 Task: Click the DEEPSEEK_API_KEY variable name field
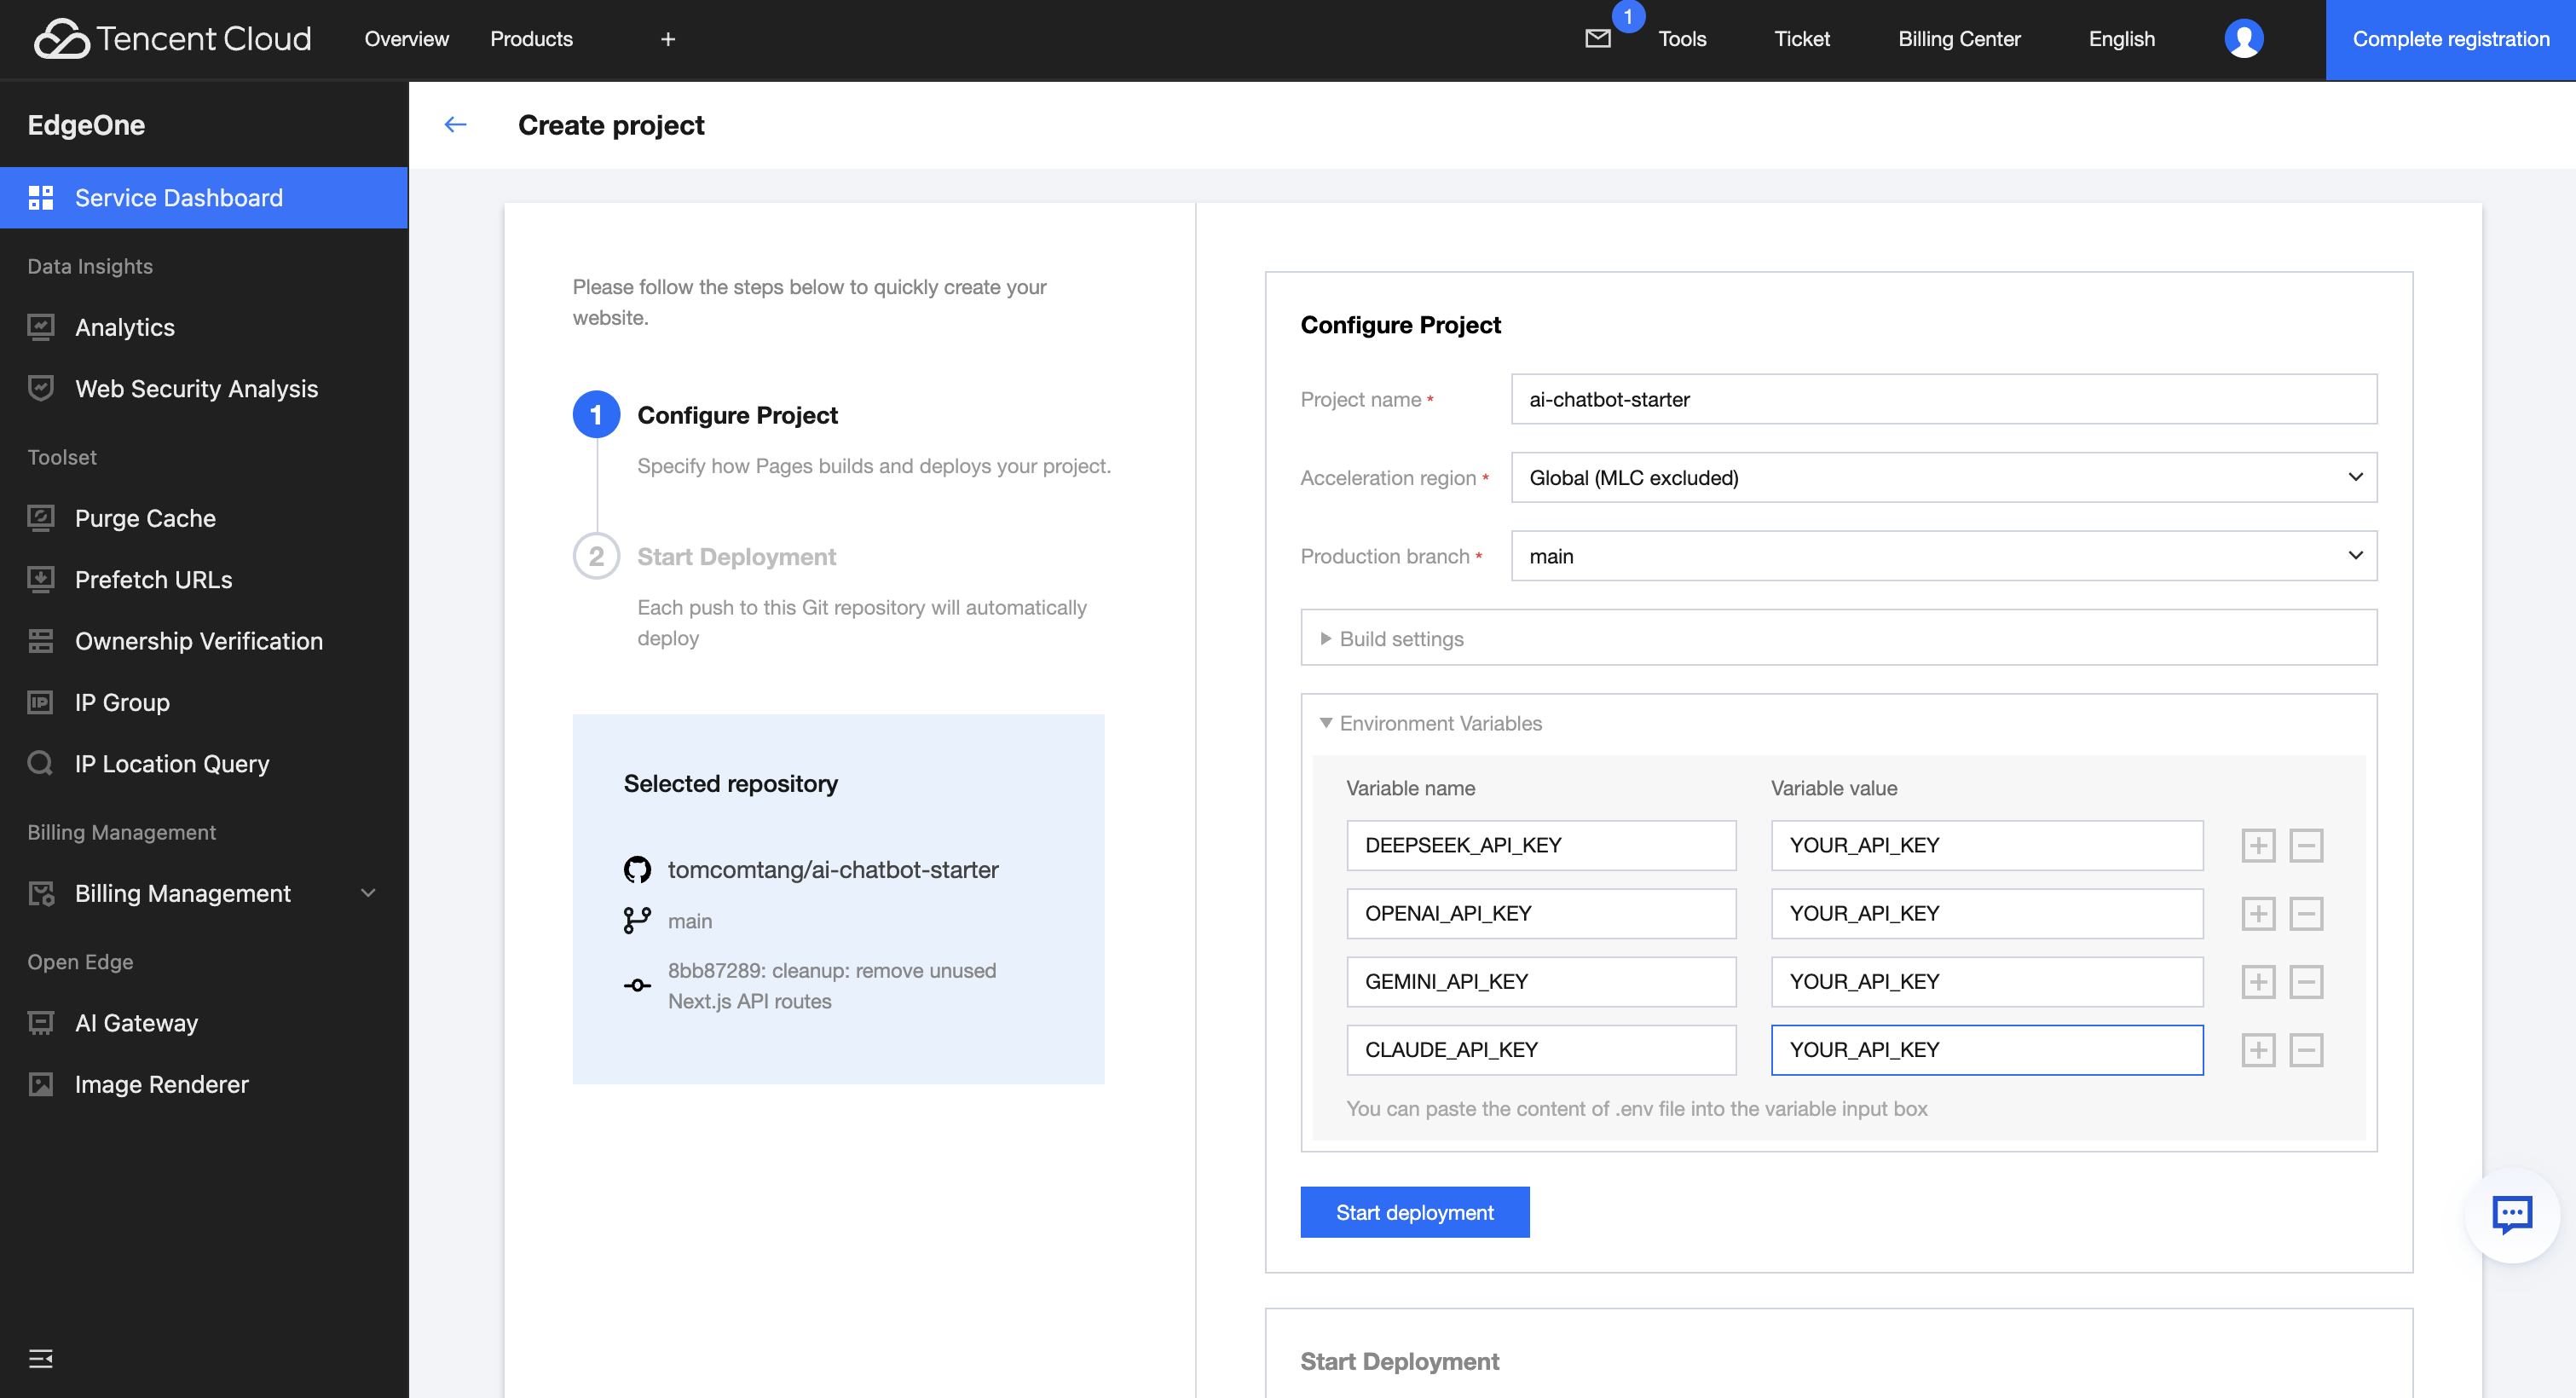tap(1541, 845)
